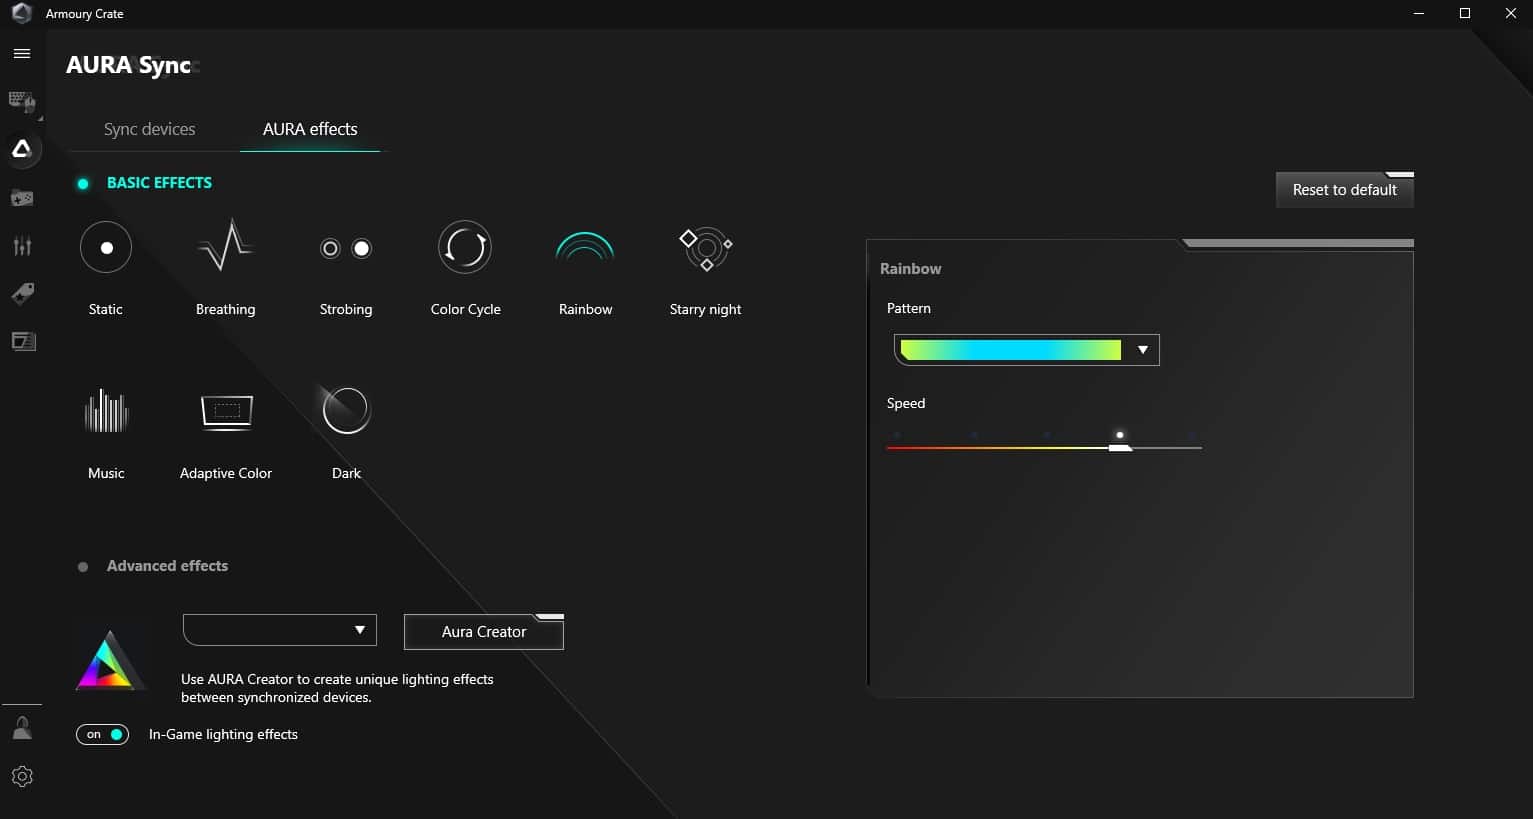Select the Color Cycle effect icon

click(x=465, y=247)
